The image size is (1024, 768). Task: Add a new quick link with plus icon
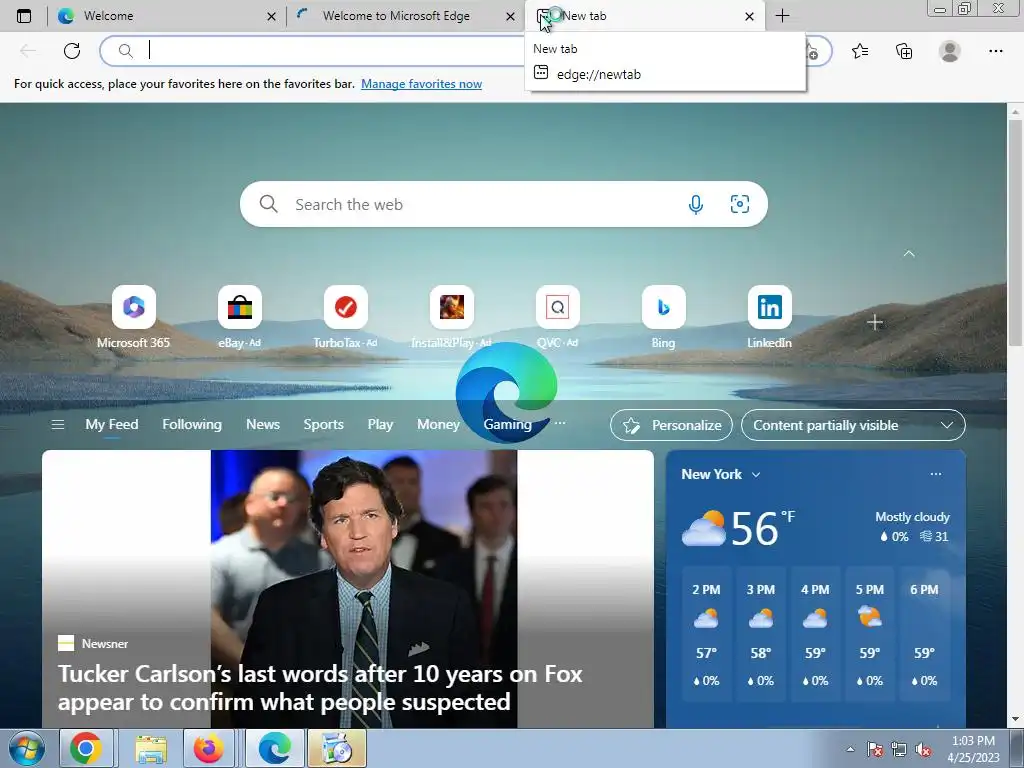[x=875, y=322]
